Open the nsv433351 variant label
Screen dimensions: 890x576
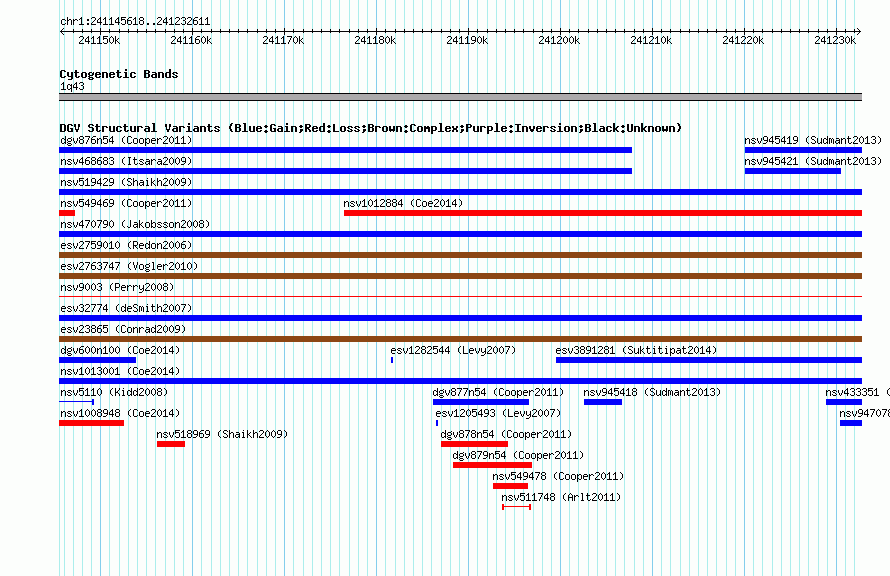click(857, 392)
